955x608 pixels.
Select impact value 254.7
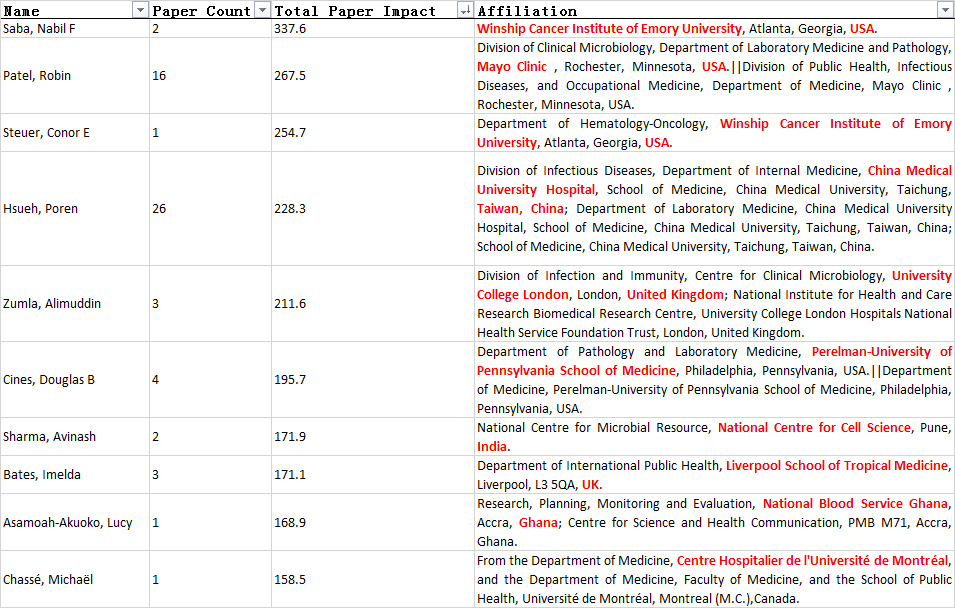click(x=373, y=133)
